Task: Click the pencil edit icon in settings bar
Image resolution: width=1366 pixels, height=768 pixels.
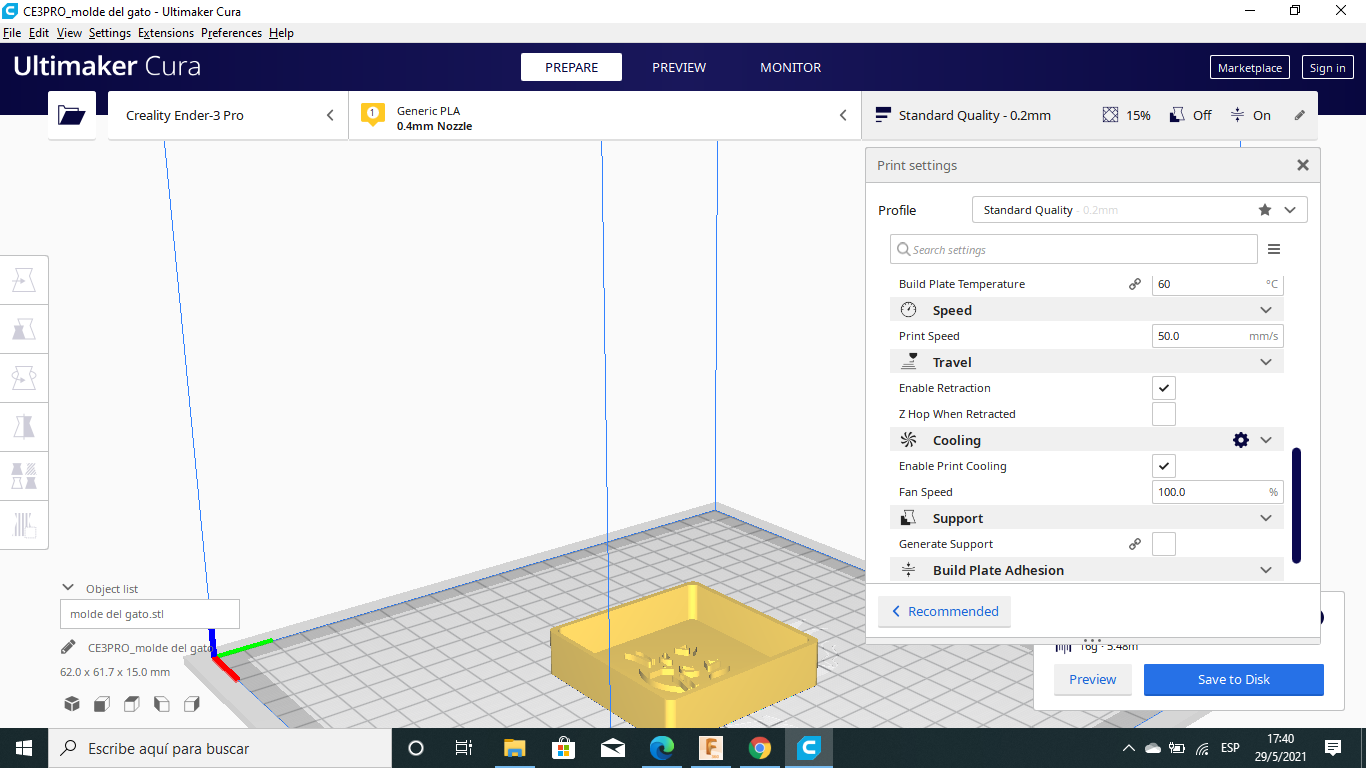Action: [x=1300, y=115]
